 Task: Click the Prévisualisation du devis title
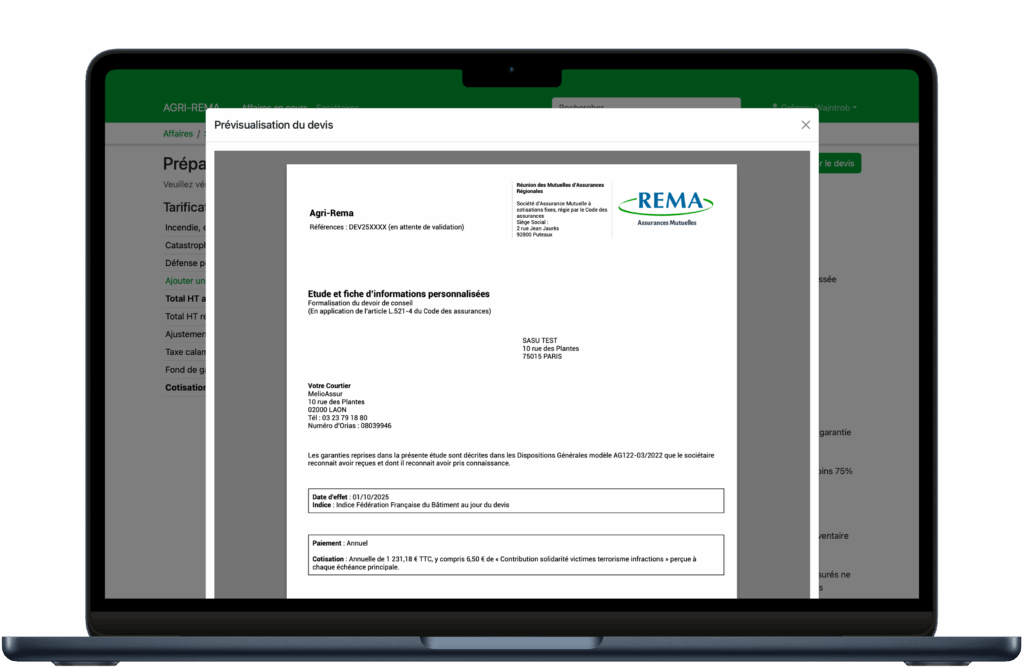(274, 125)
